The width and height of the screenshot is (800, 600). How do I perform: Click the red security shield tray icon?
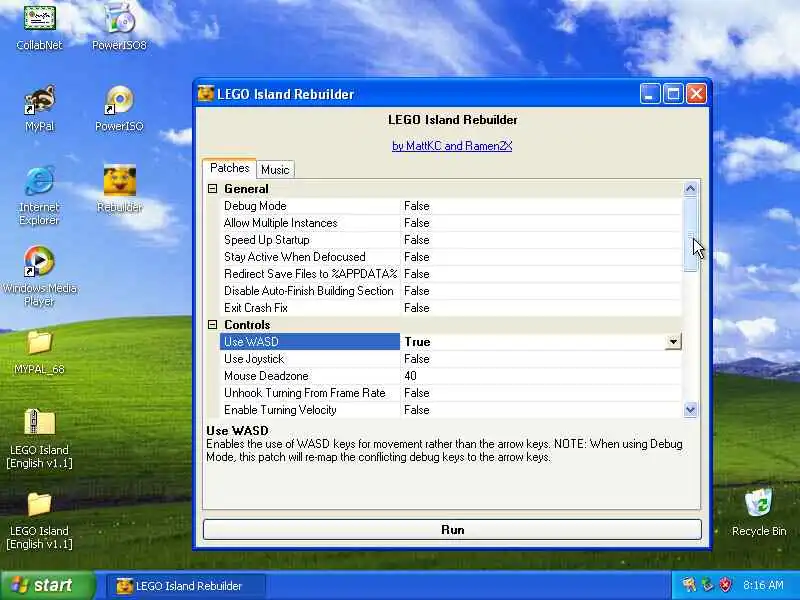click(x=726, y=585)
